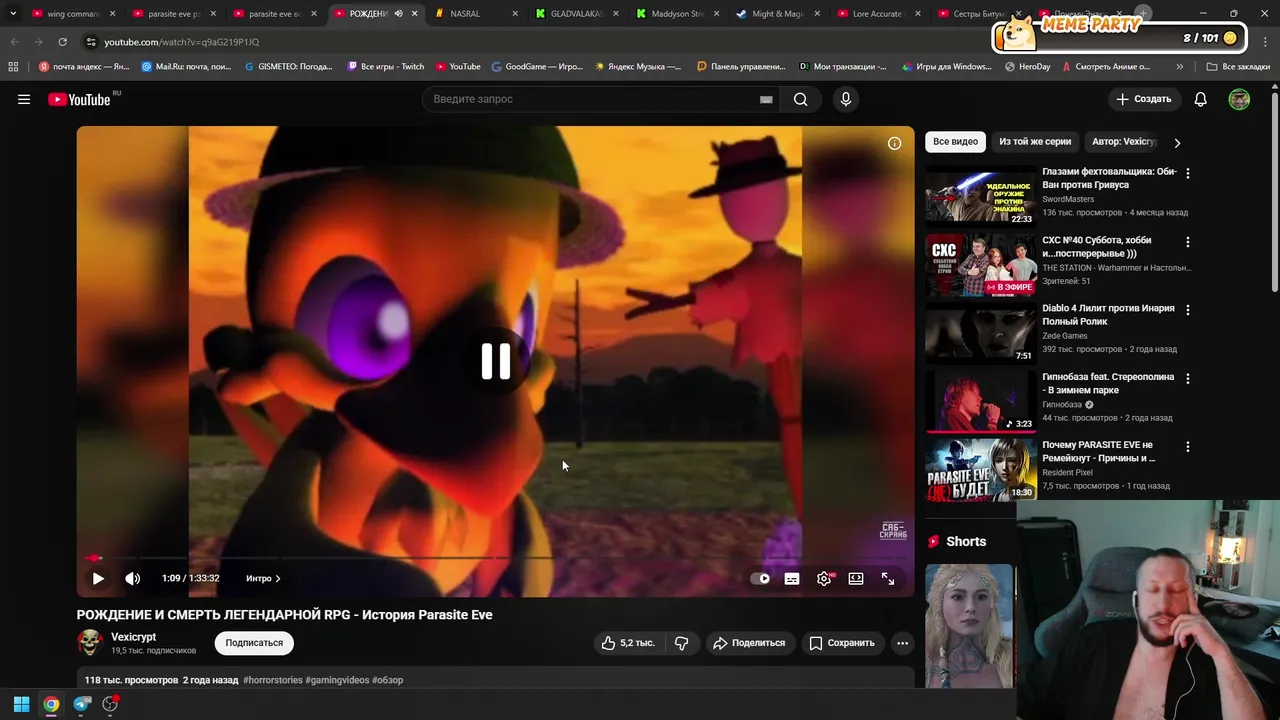Open Глазами фехтовальщика video thumbnail
The width and height of the screenshot is (1280, 720).
[980, 196]
